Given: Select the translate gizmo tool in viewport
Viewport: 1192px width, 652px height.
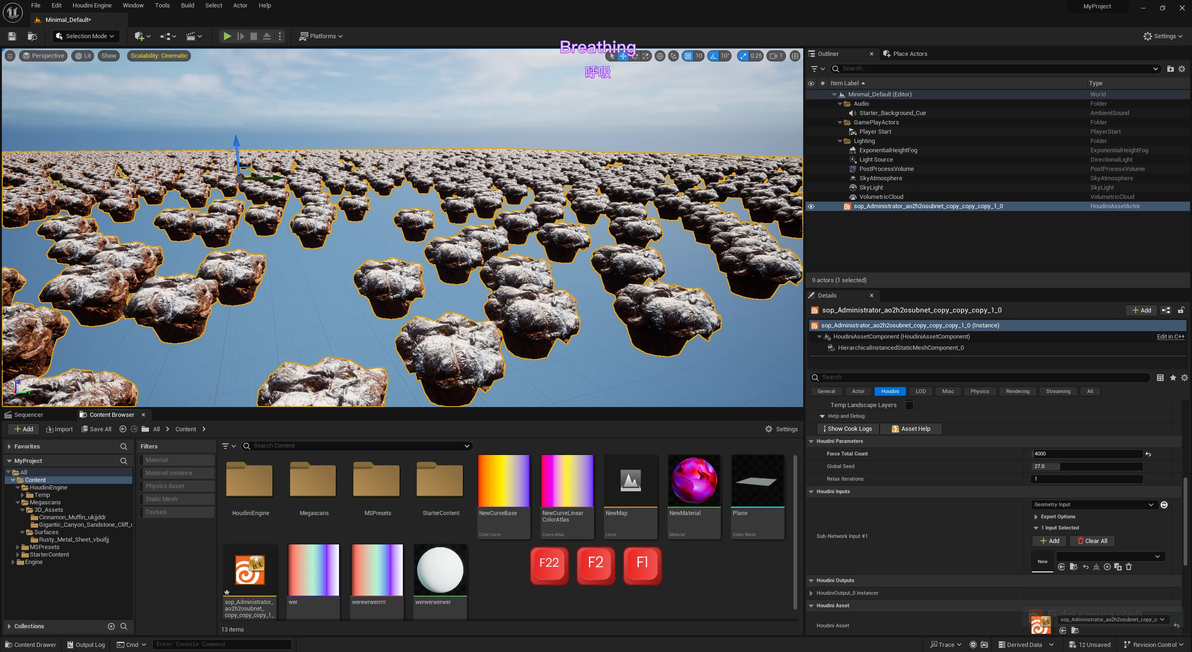Looking at the screenshot, I should pos(622,56).
